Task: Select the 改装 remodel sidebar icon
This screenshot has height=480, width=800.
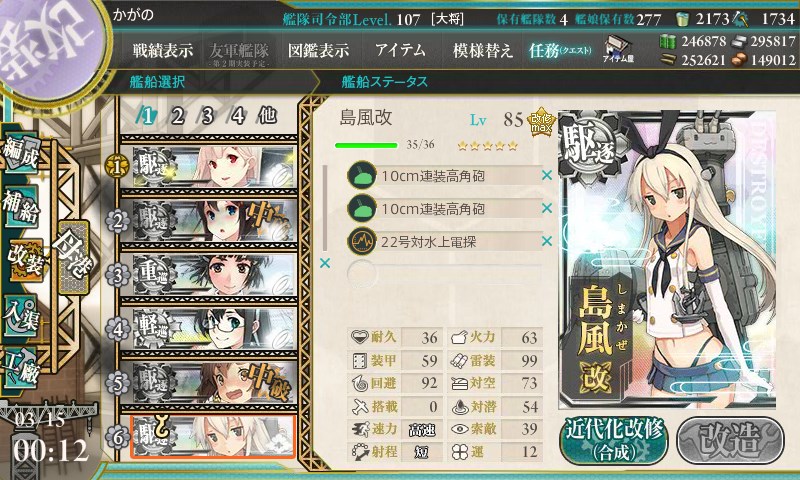Action: pos(23,260)
